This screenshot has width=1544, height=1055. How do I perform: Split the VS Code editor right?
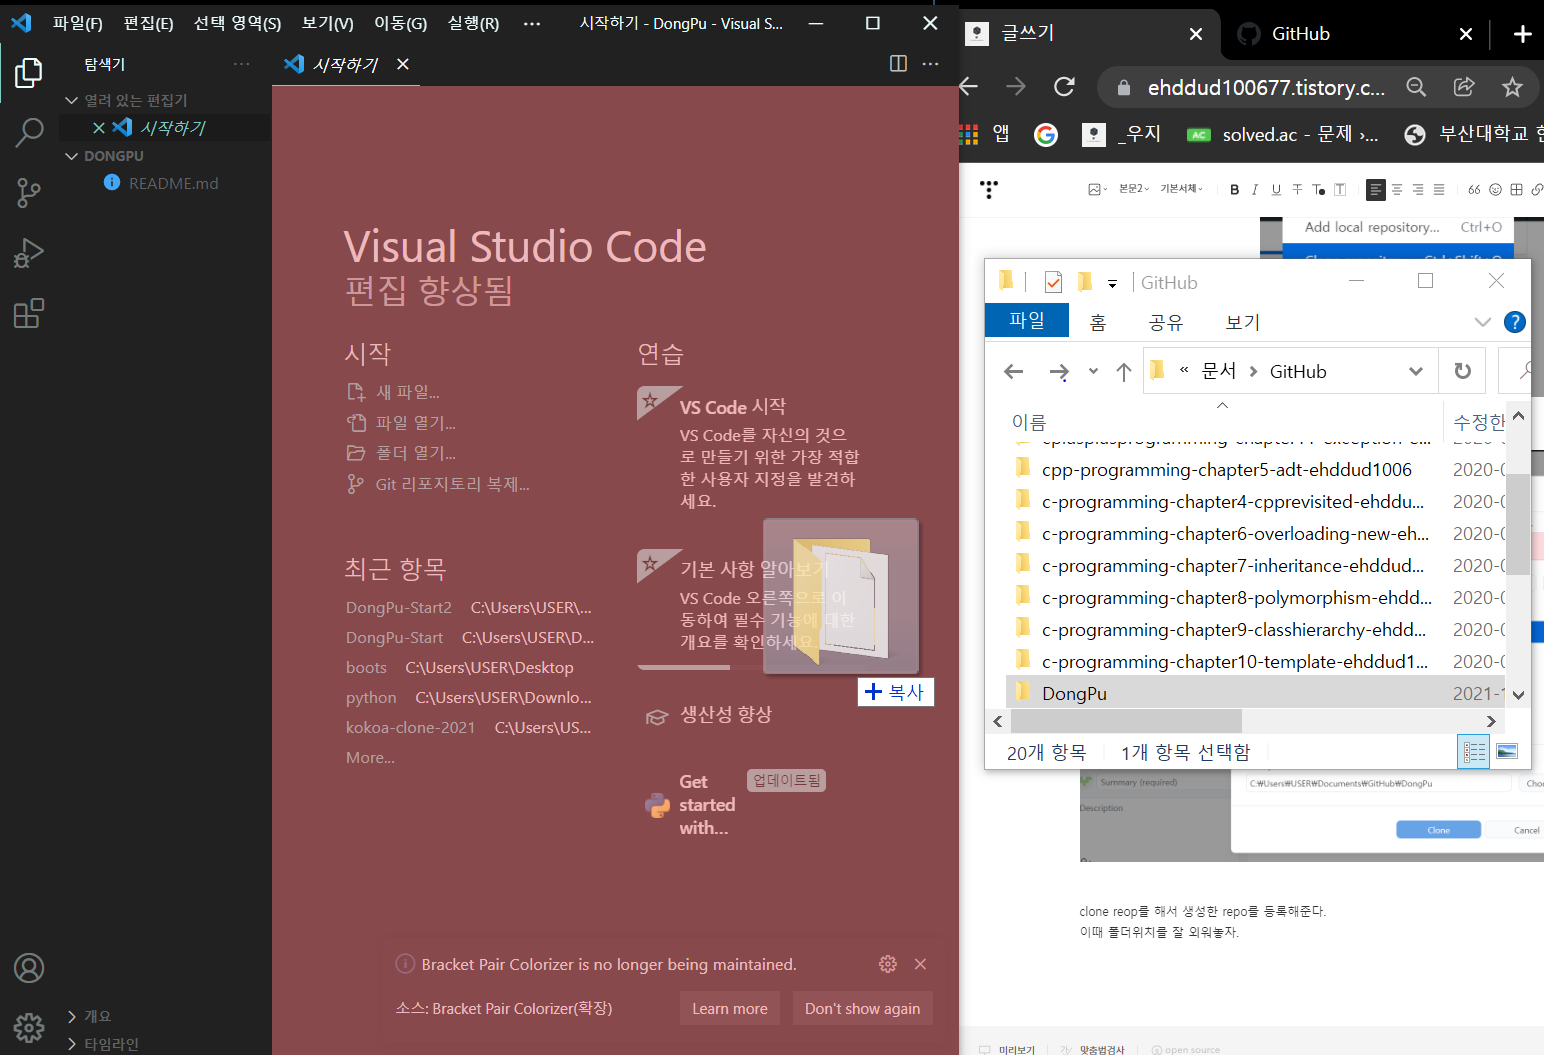click(898, 64)
